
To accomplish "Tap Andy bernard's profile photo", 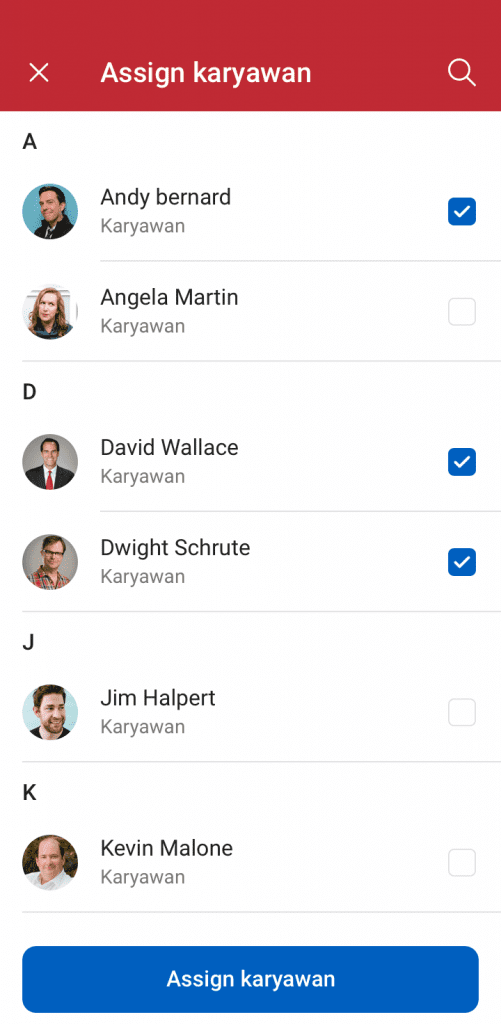I will coord(50,211).
